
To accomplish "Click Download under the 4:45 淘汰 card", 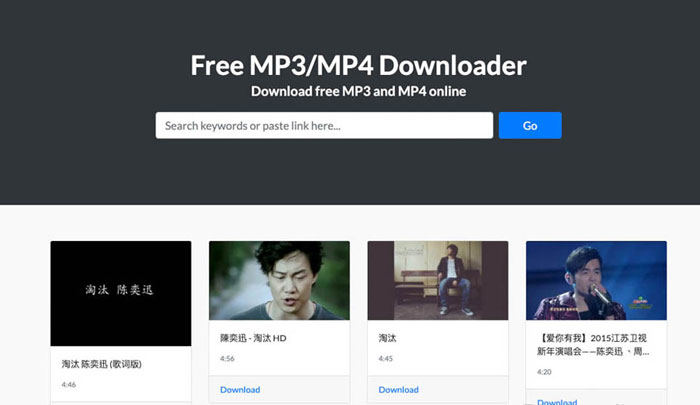I will click(399, 390).
